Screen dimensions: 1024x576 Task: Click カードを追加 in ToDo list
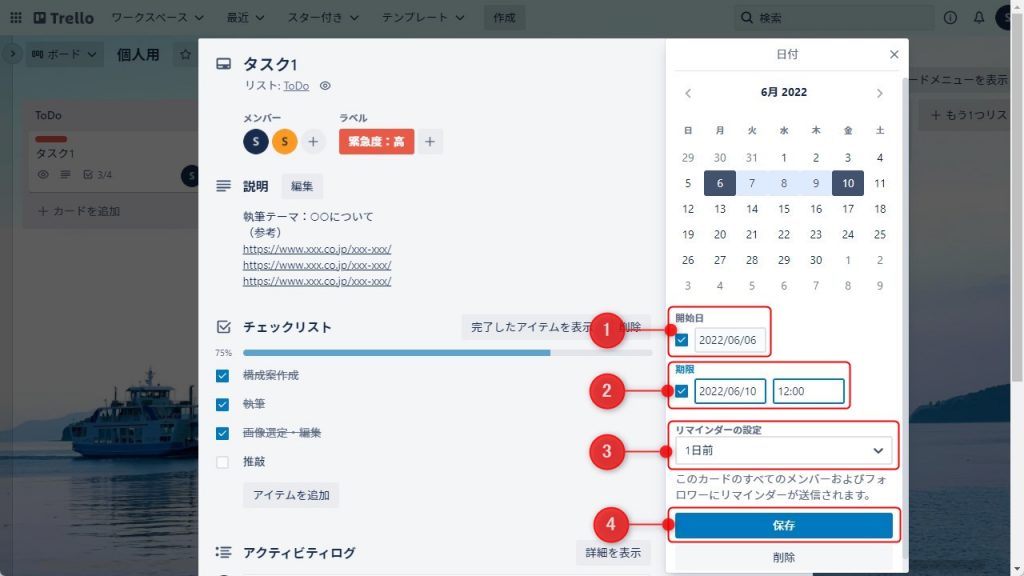tap(79, 211)
